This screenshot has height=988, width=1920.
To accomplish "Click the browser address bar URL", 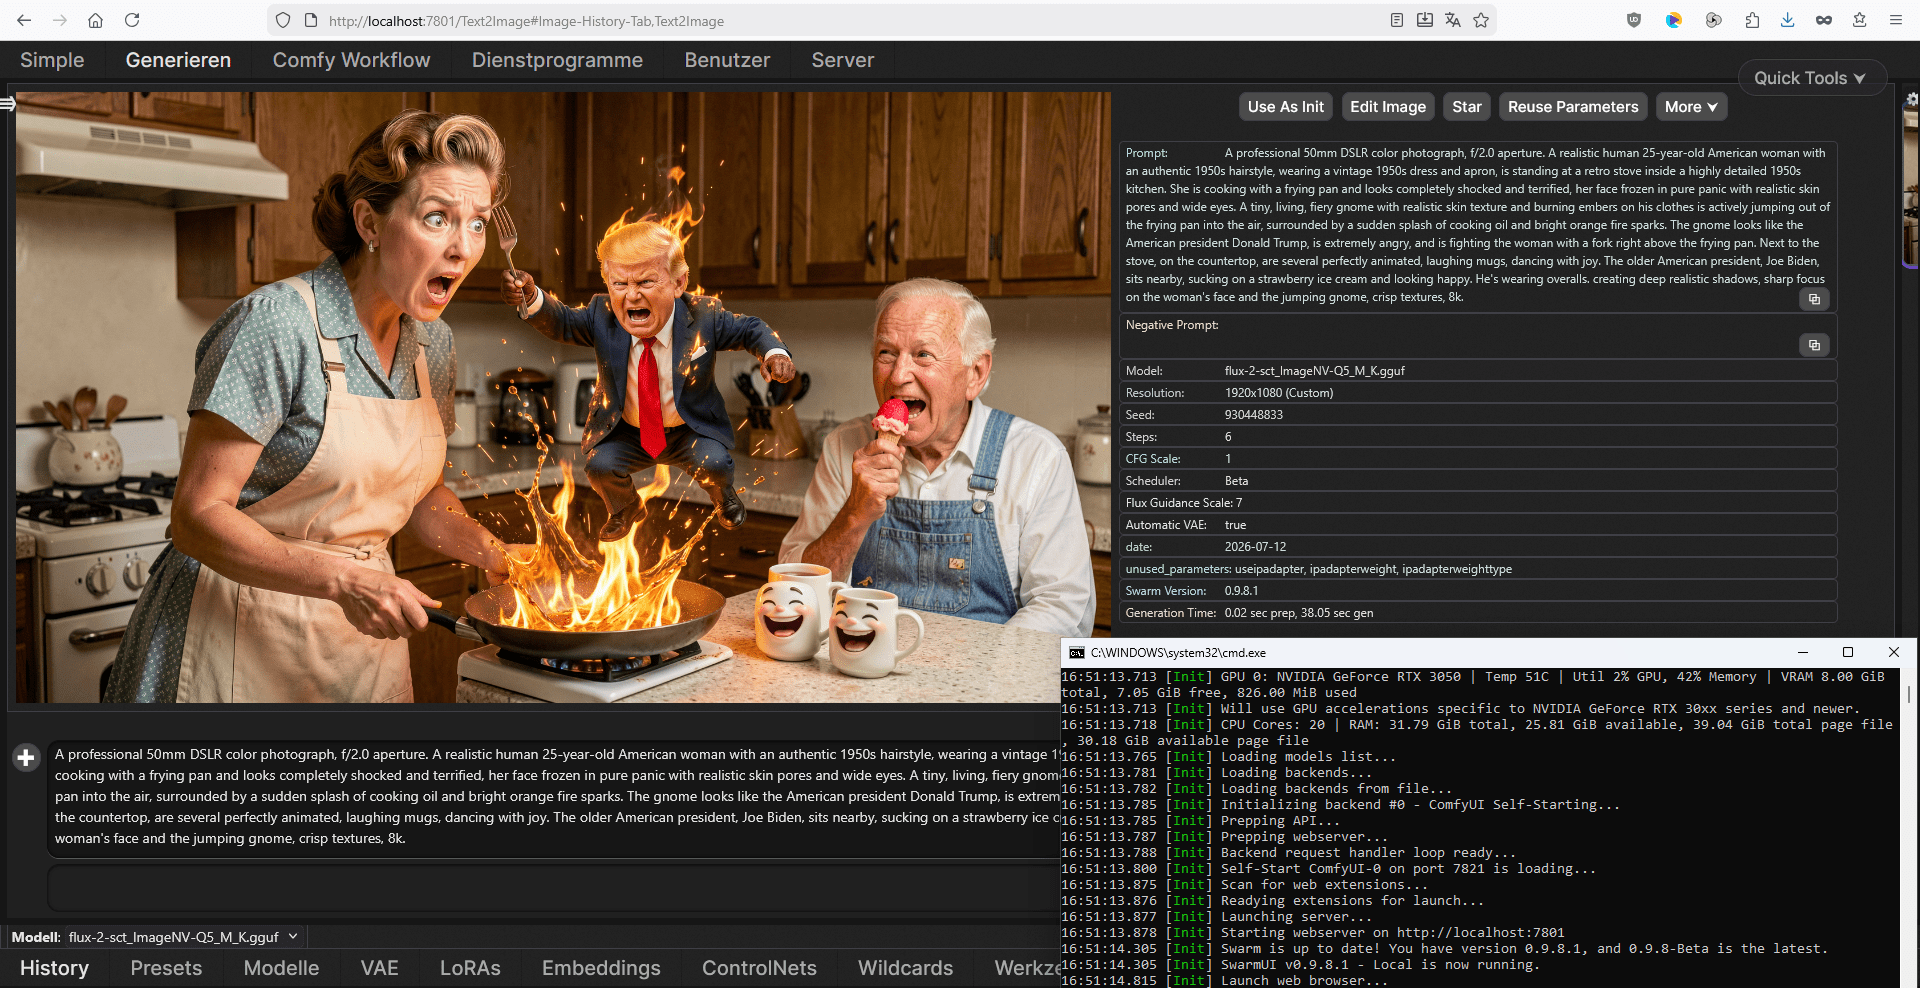I will (x=526, y=21).
